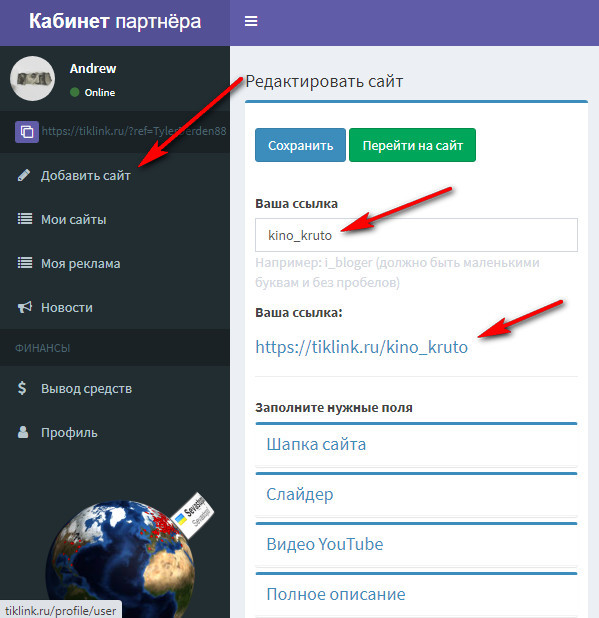
Task: Open the https://tiklink.ru/kino_kruto link
Action: point(361,347)
